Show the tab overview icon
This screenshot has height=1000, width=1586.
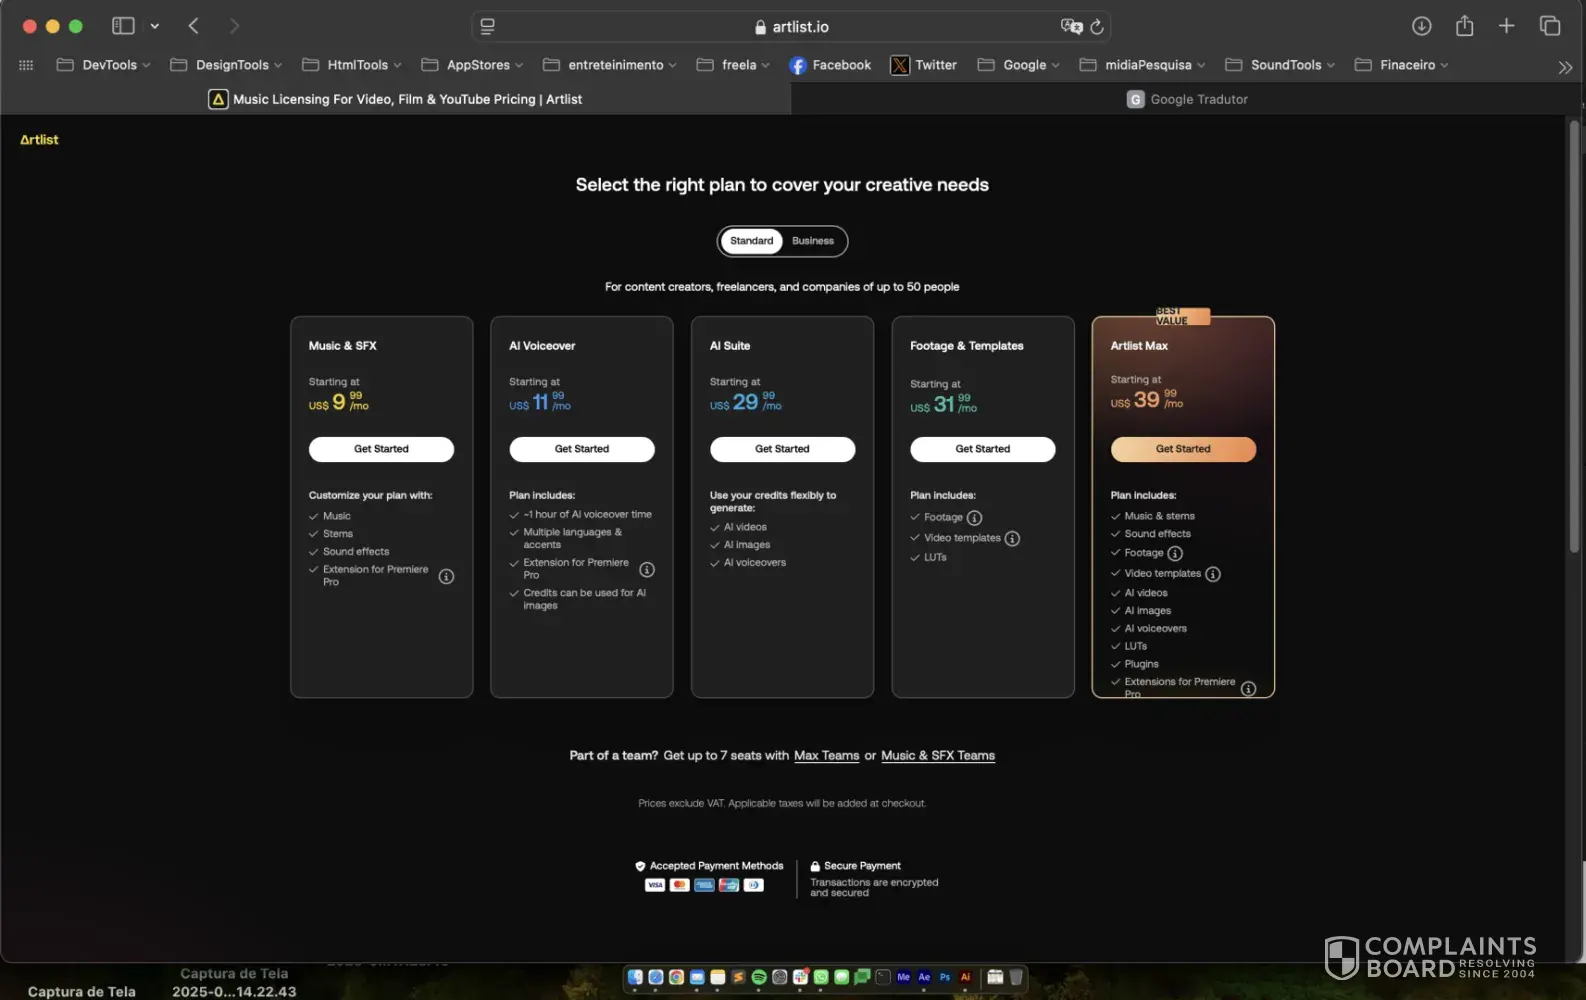click(x=1549, y=26)
